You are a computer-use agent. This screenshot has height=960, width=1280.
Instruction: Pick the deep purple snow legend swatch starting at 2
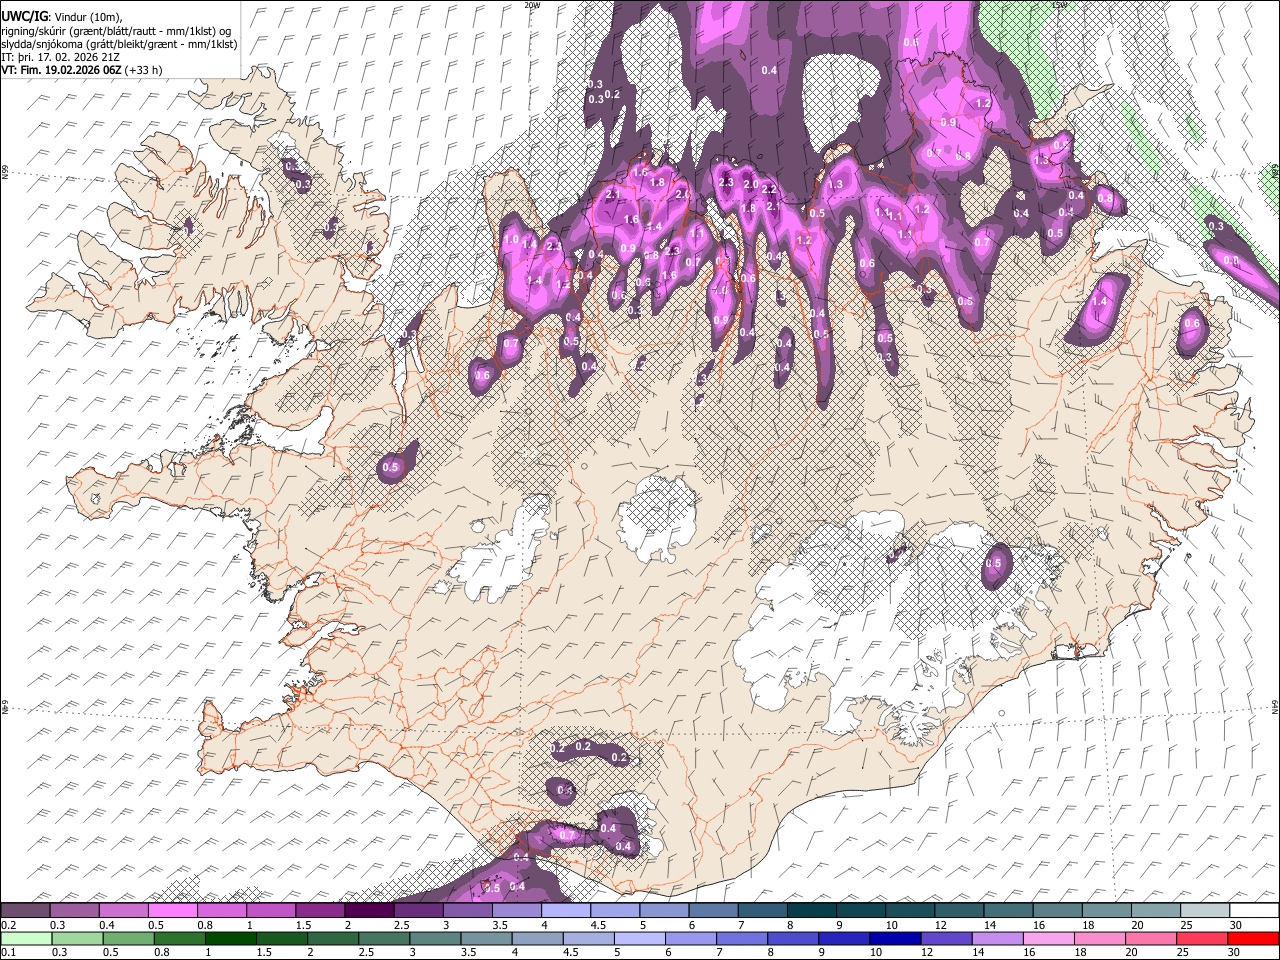point(368,911)
